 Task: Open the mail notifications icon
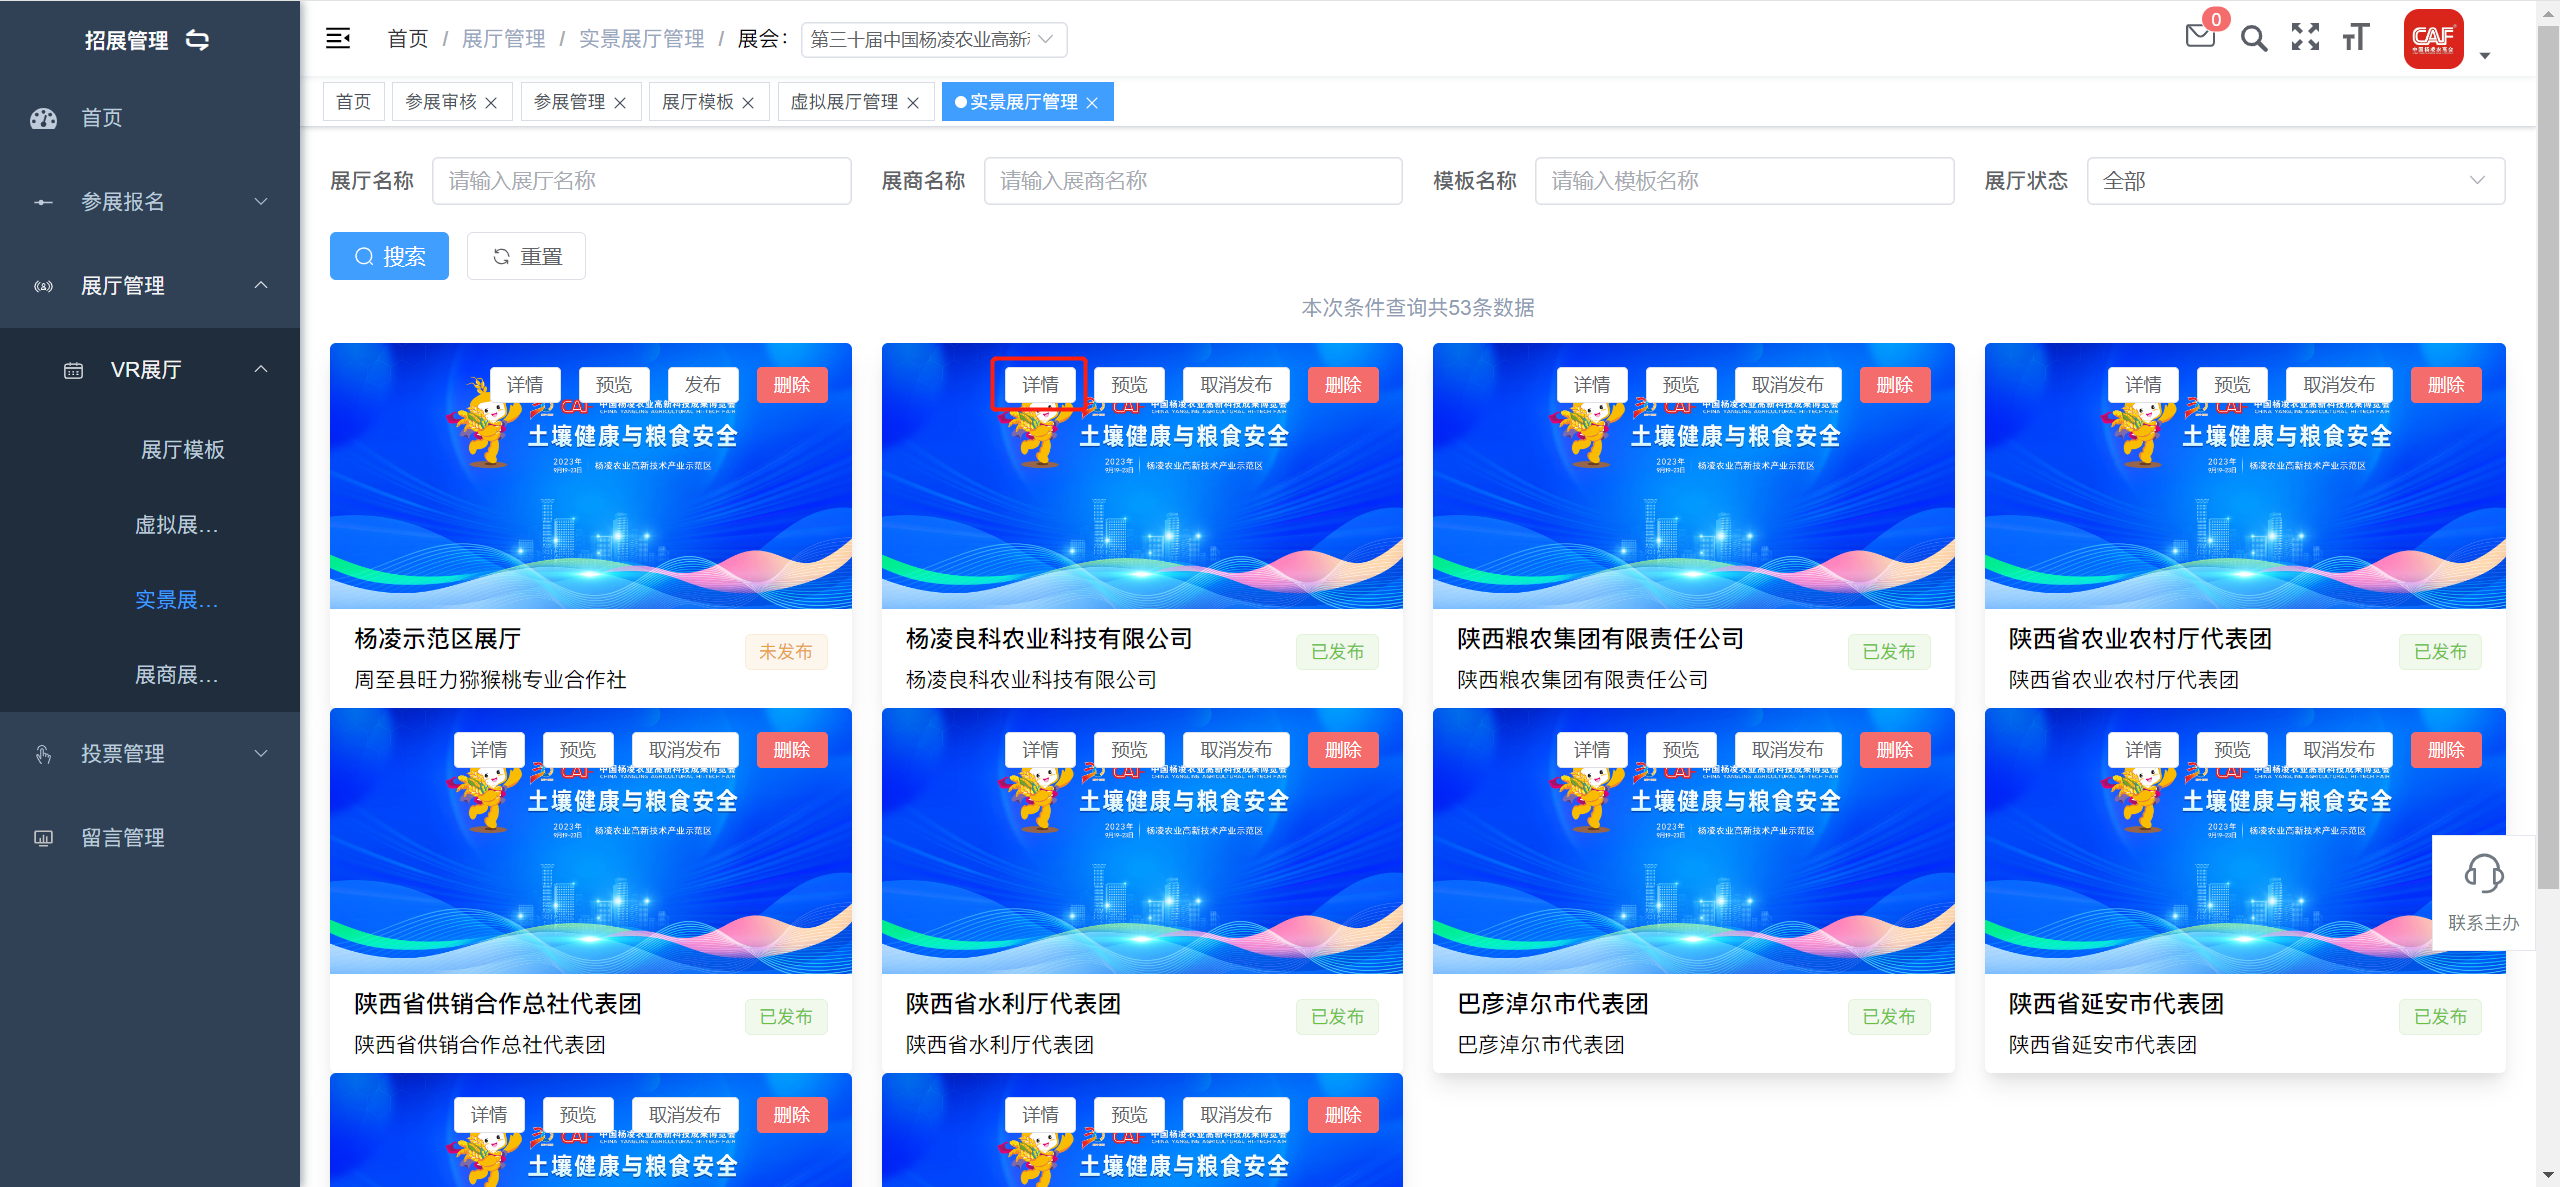(2200, 37)
